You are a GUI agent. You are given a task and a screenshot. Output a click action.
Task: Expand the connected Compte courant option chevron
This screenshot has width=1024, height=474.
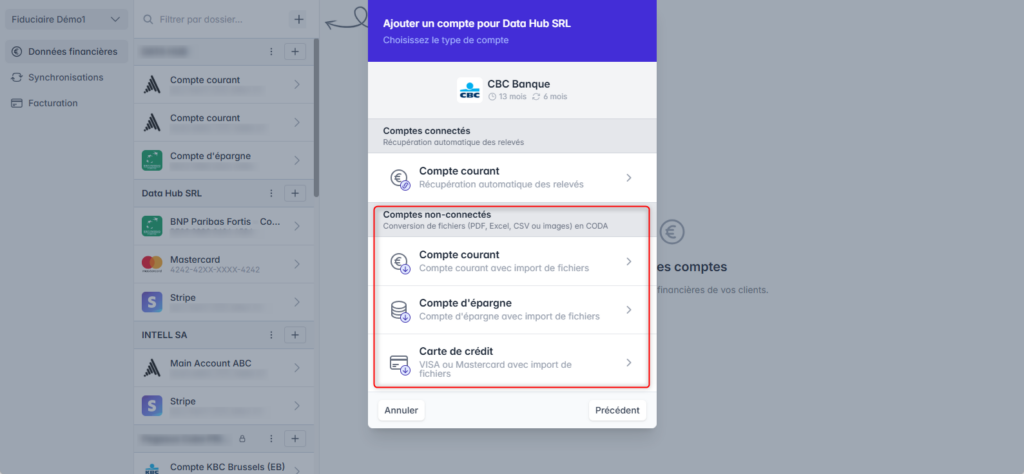coord(628,178)
